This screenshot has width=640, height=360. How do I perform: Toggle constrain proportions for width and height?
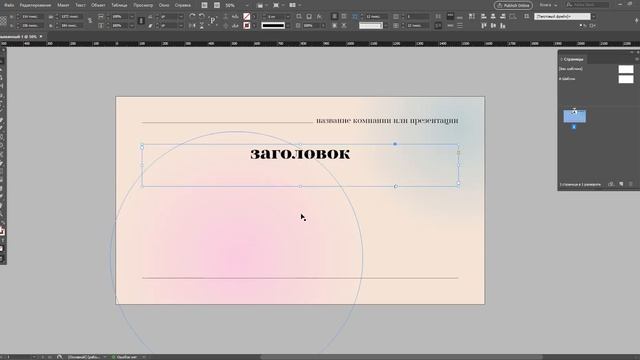click(x=90, y=21)
